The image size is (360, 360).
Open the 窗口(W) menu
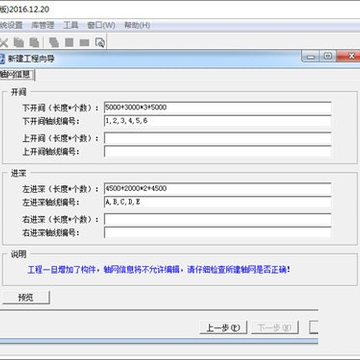coord(101,25)
